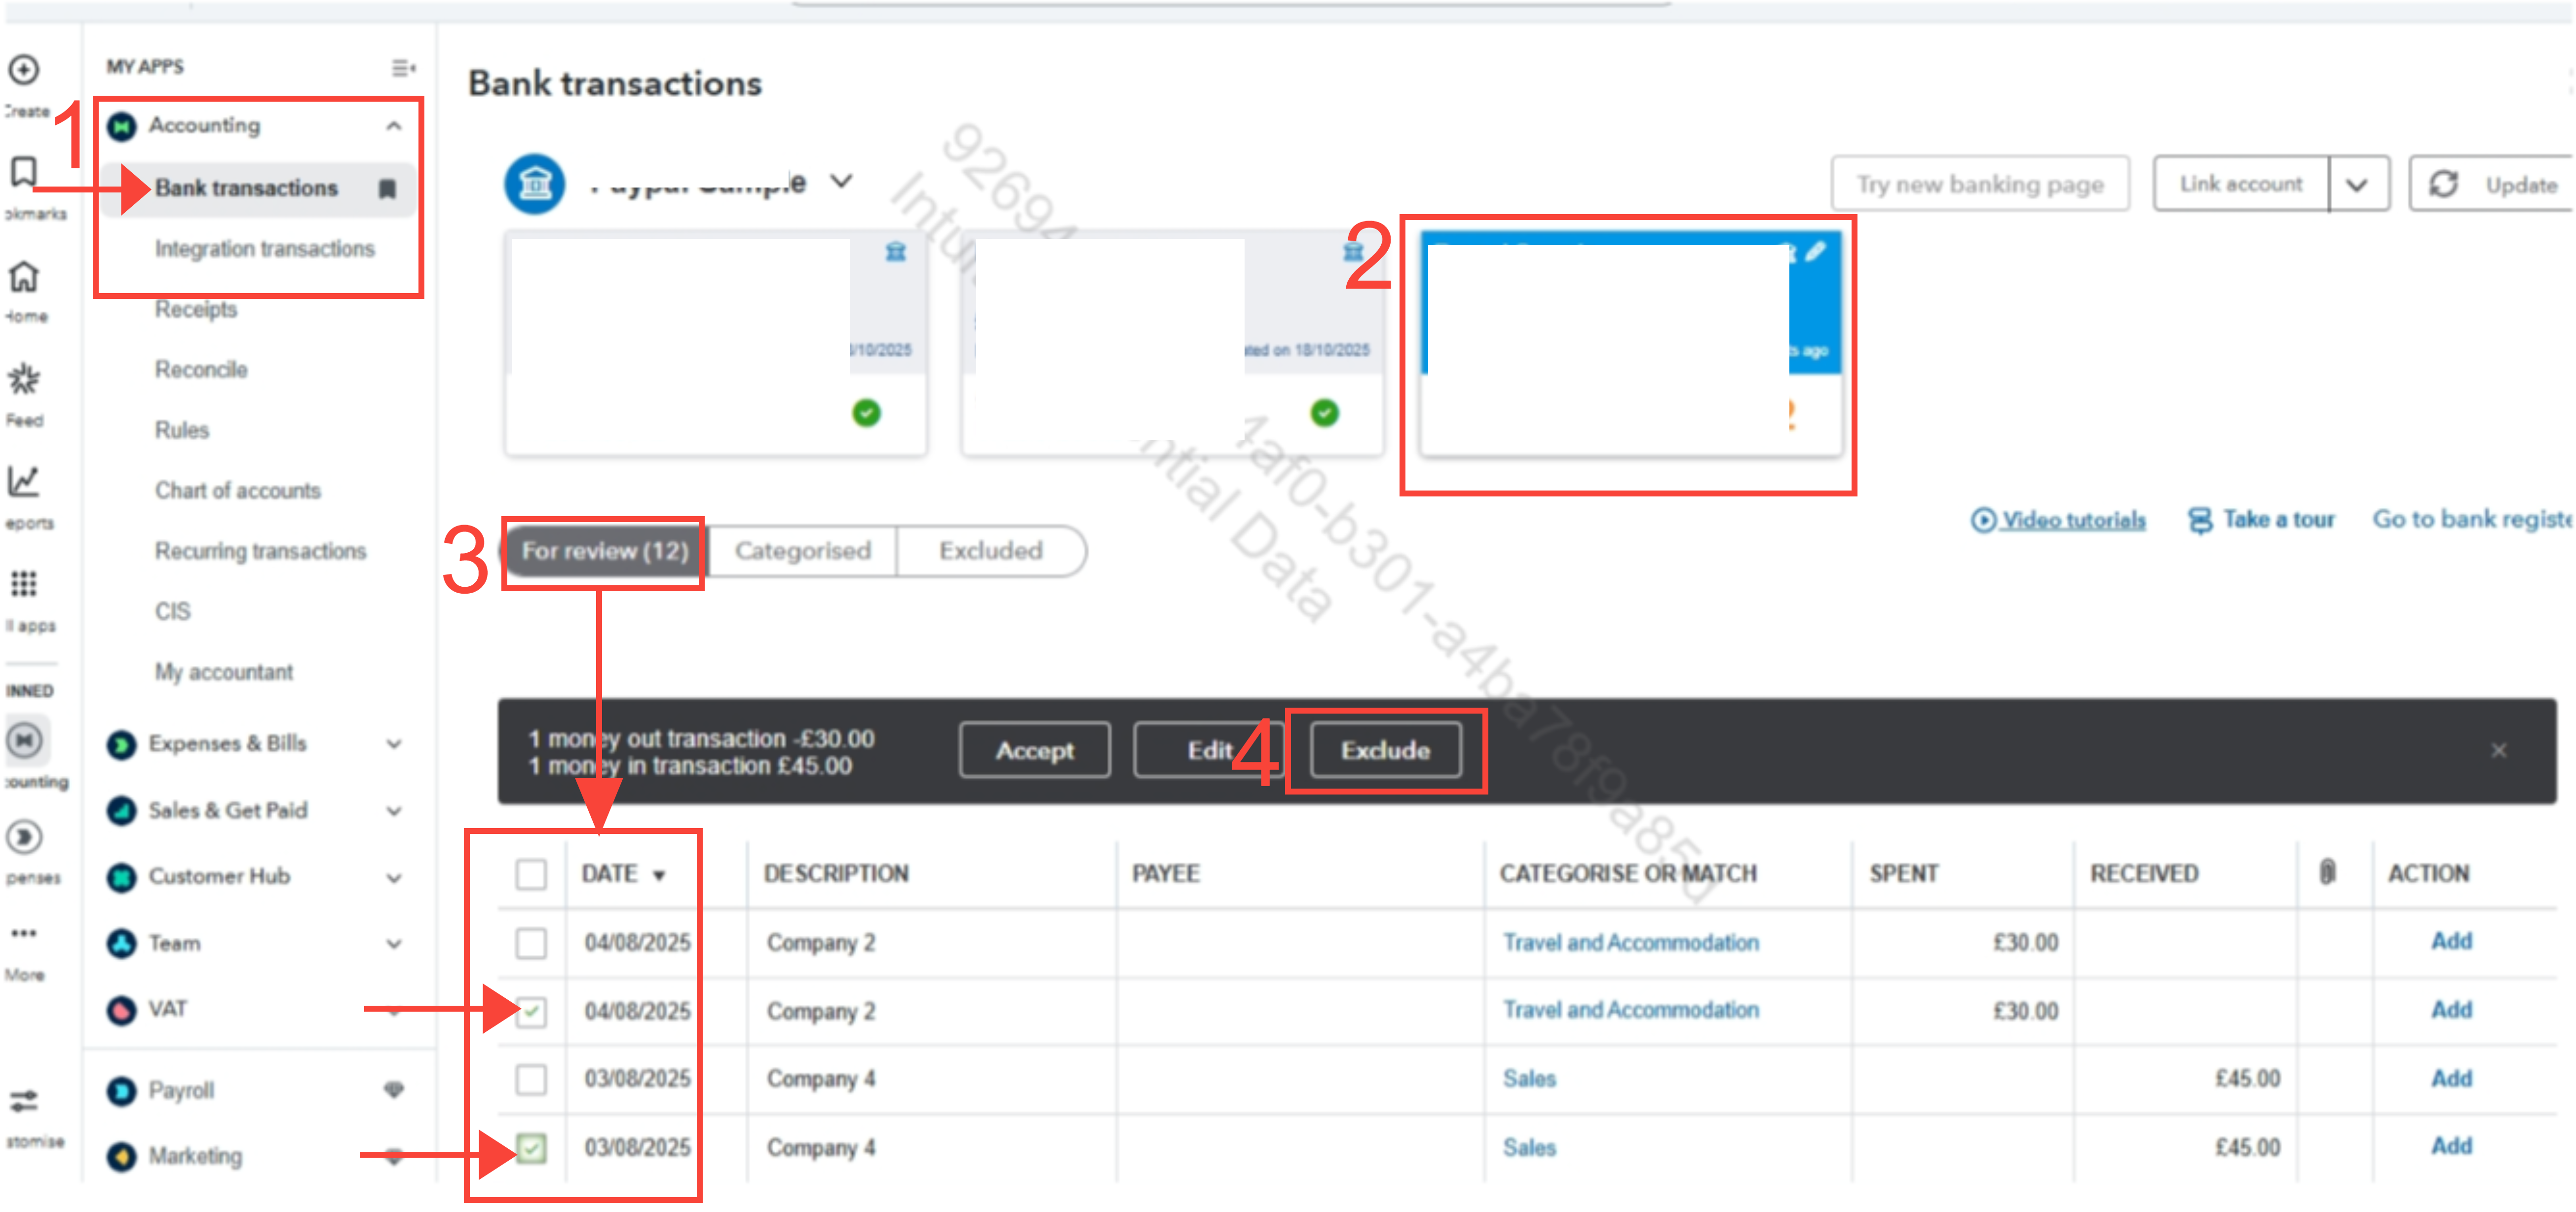
Task: Click the Create plus icon
Action: point(24,70)
